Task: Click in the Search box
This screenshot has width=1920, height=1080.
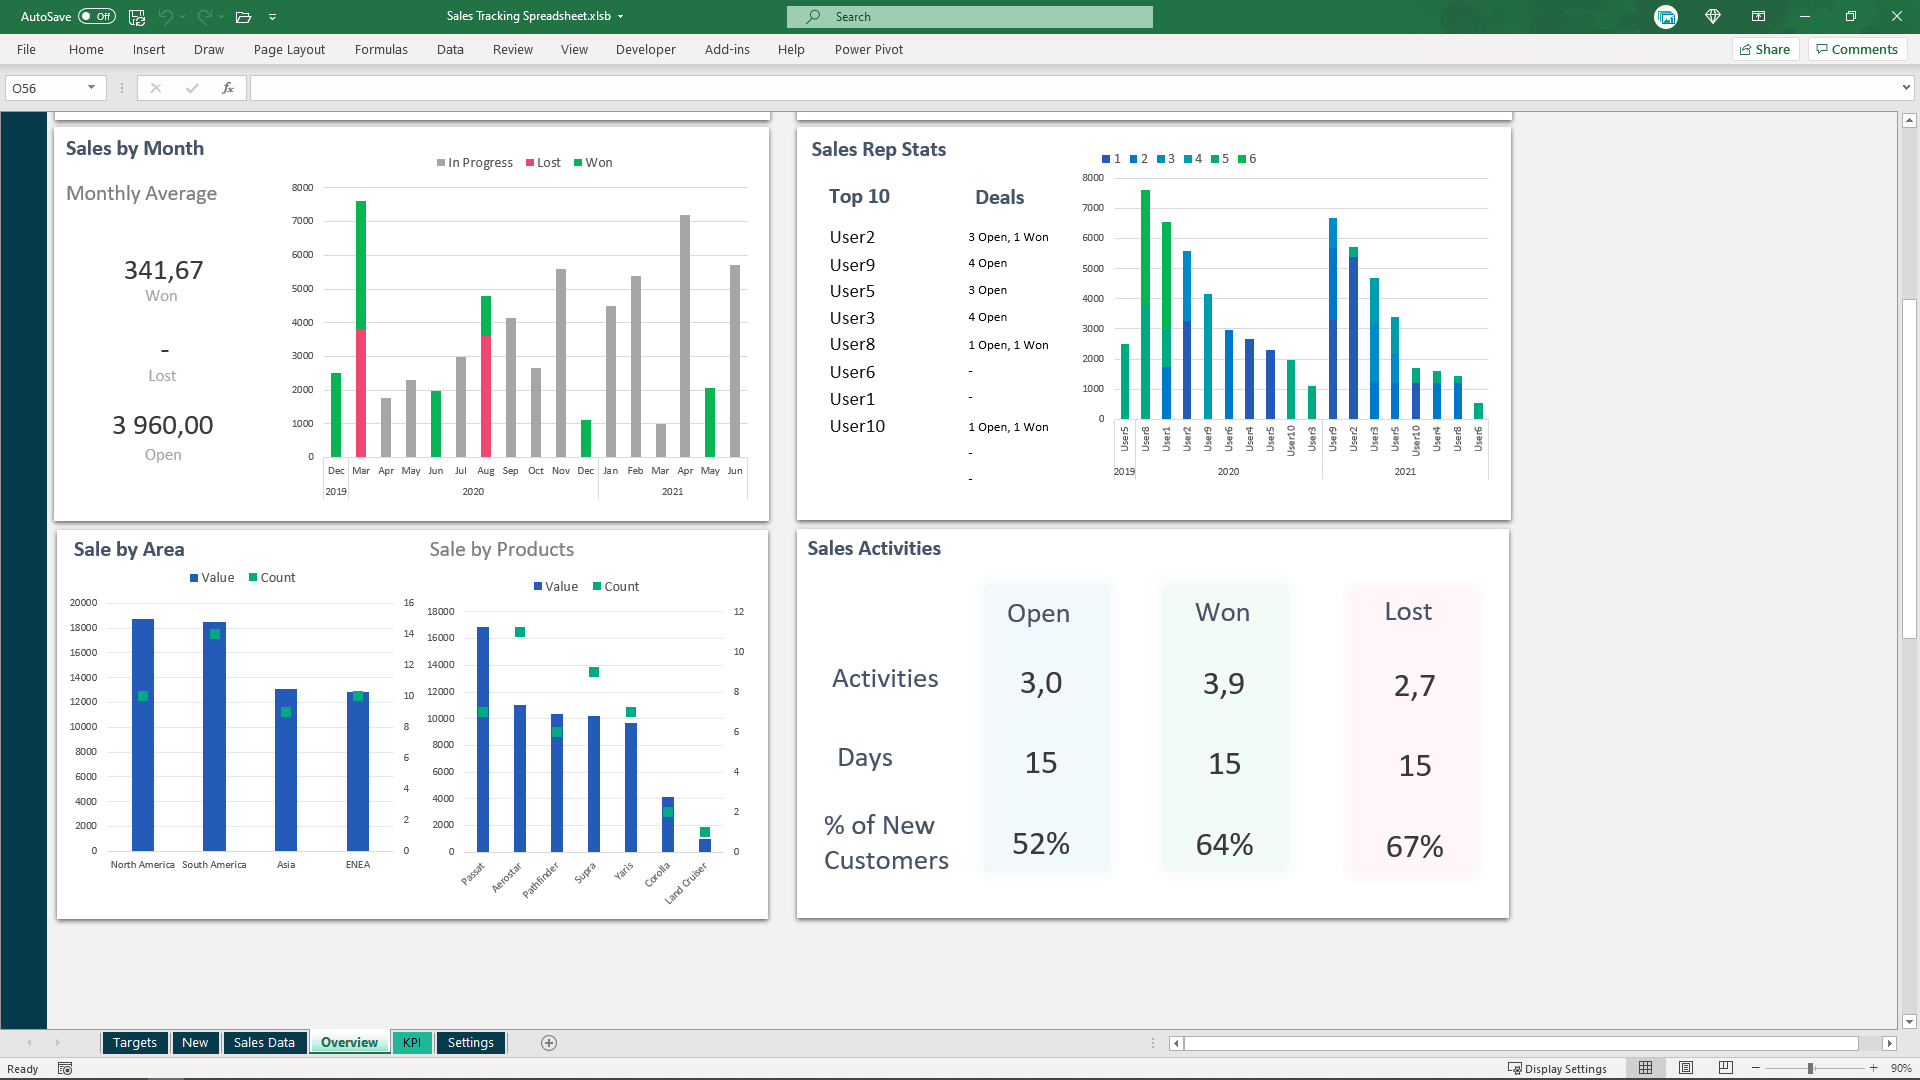Action: click(969, 17)
